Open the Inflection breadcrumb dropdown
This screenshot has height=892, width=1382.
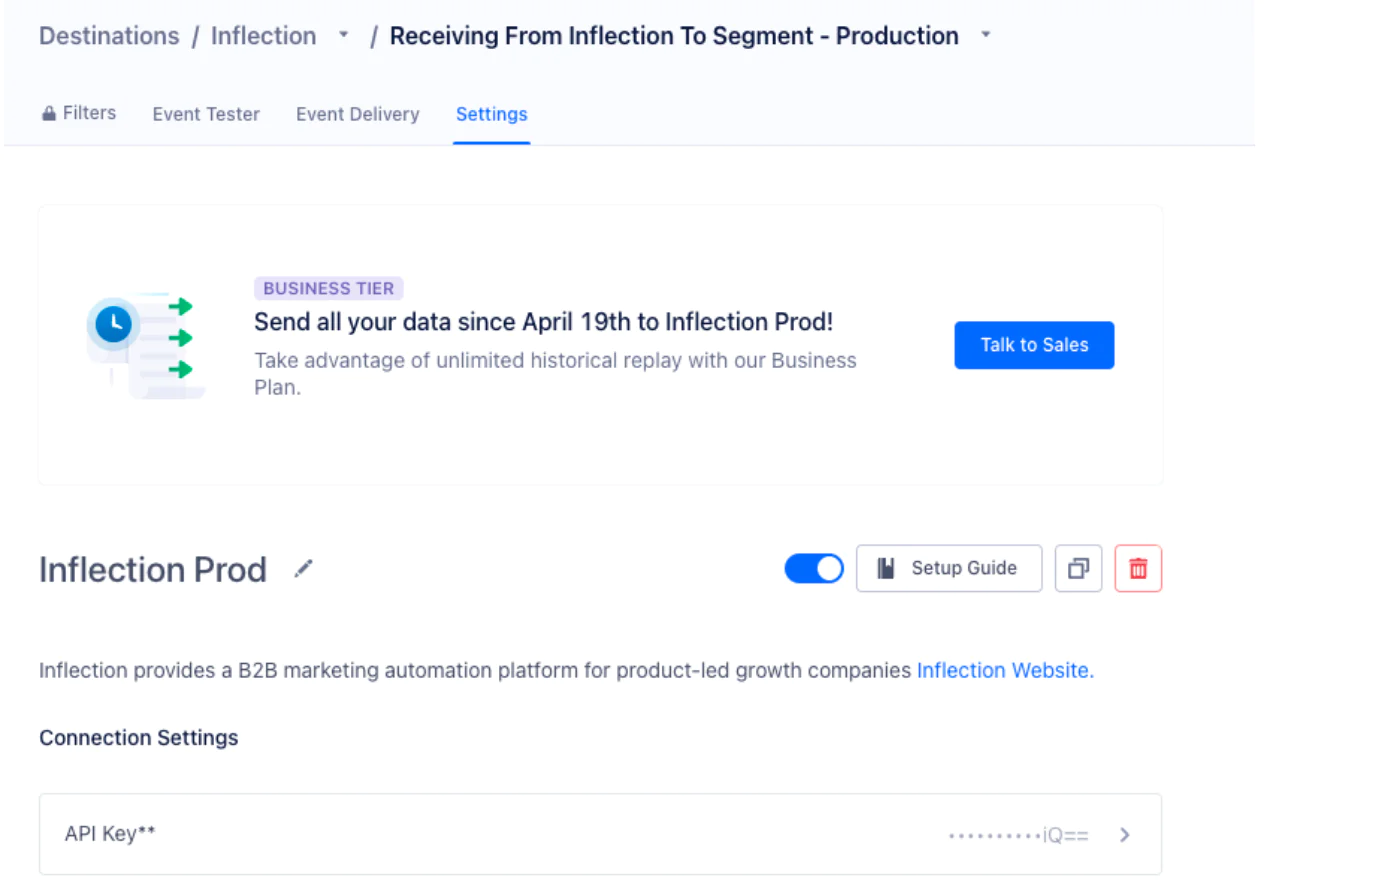[x=343, y=34]
